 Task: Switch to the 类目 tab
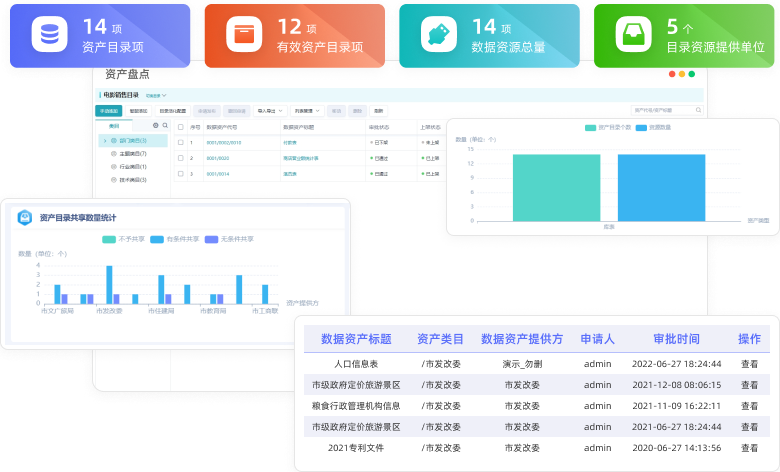114,126
